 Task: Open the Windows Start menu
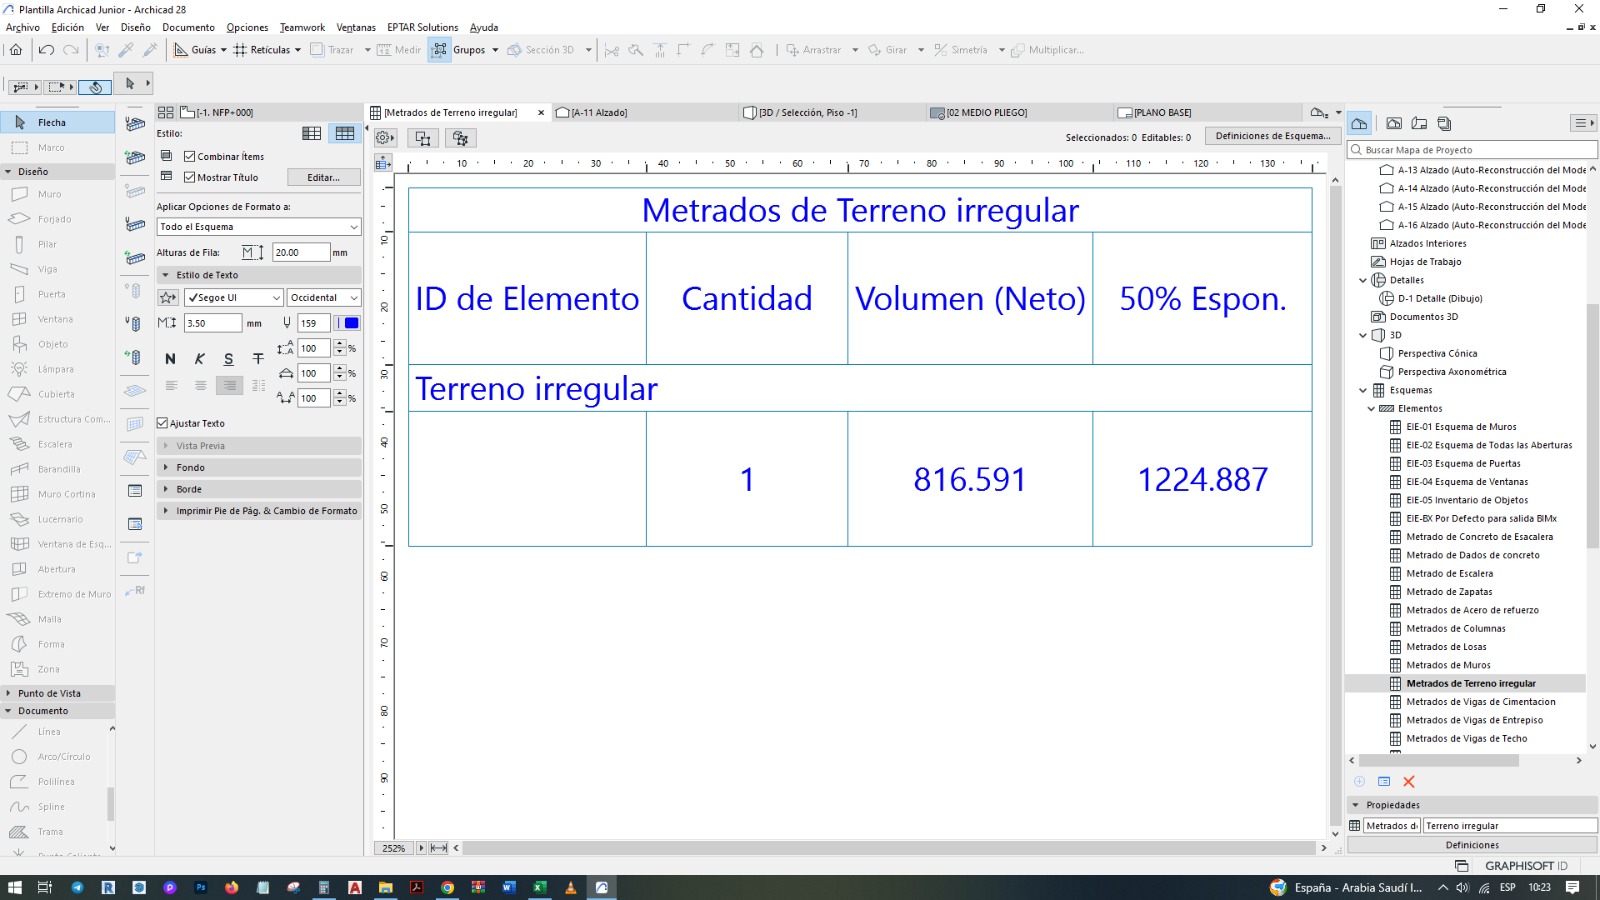pos(14,887)
